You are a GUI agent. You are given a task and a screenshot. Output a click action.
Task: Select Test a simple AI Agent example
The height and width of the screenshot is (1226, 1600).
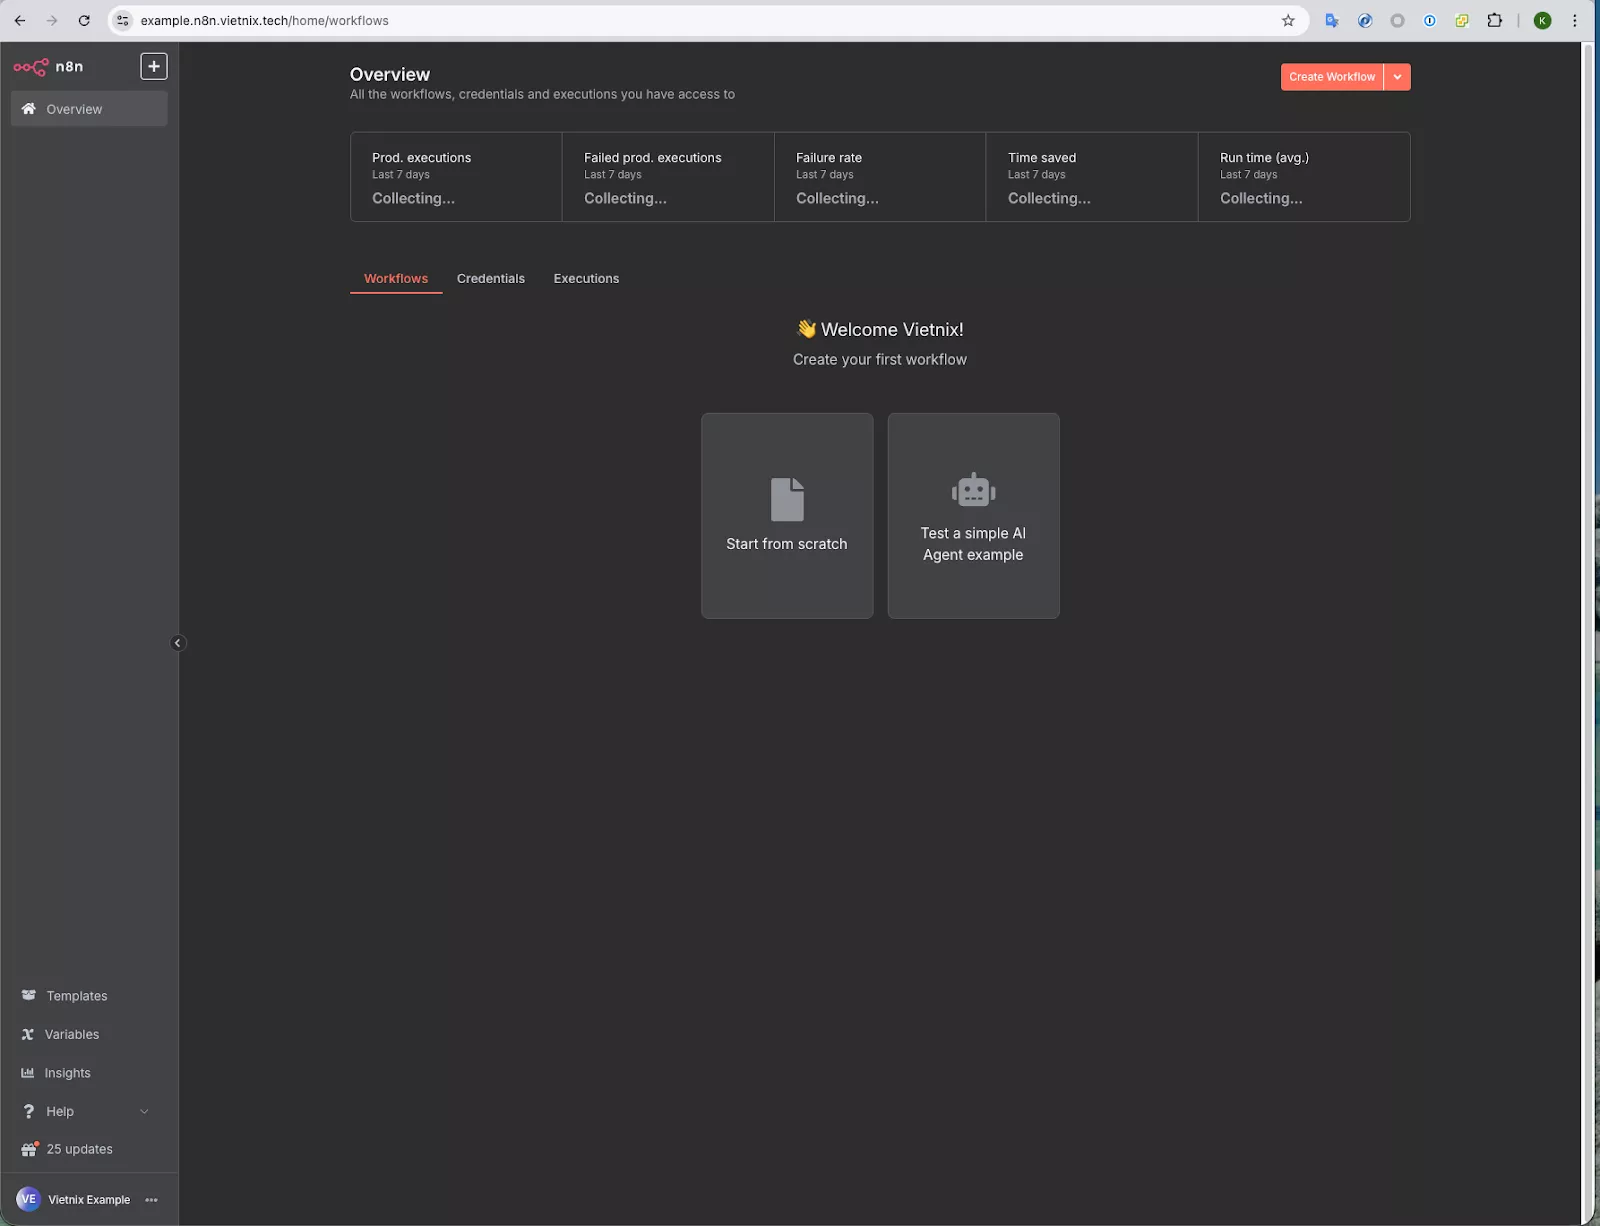973,516
